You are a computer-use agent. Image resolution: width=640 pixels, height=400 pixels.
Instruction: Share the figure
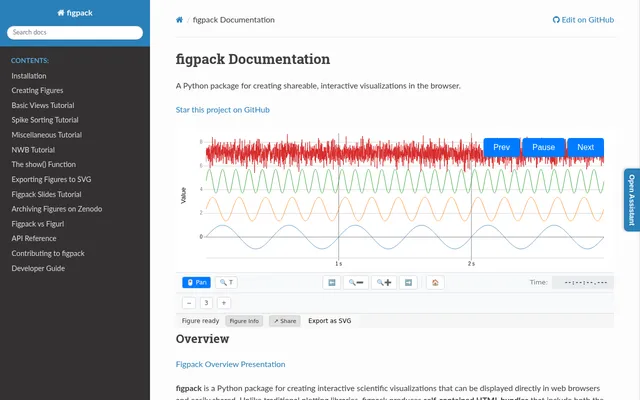point(285,321)
